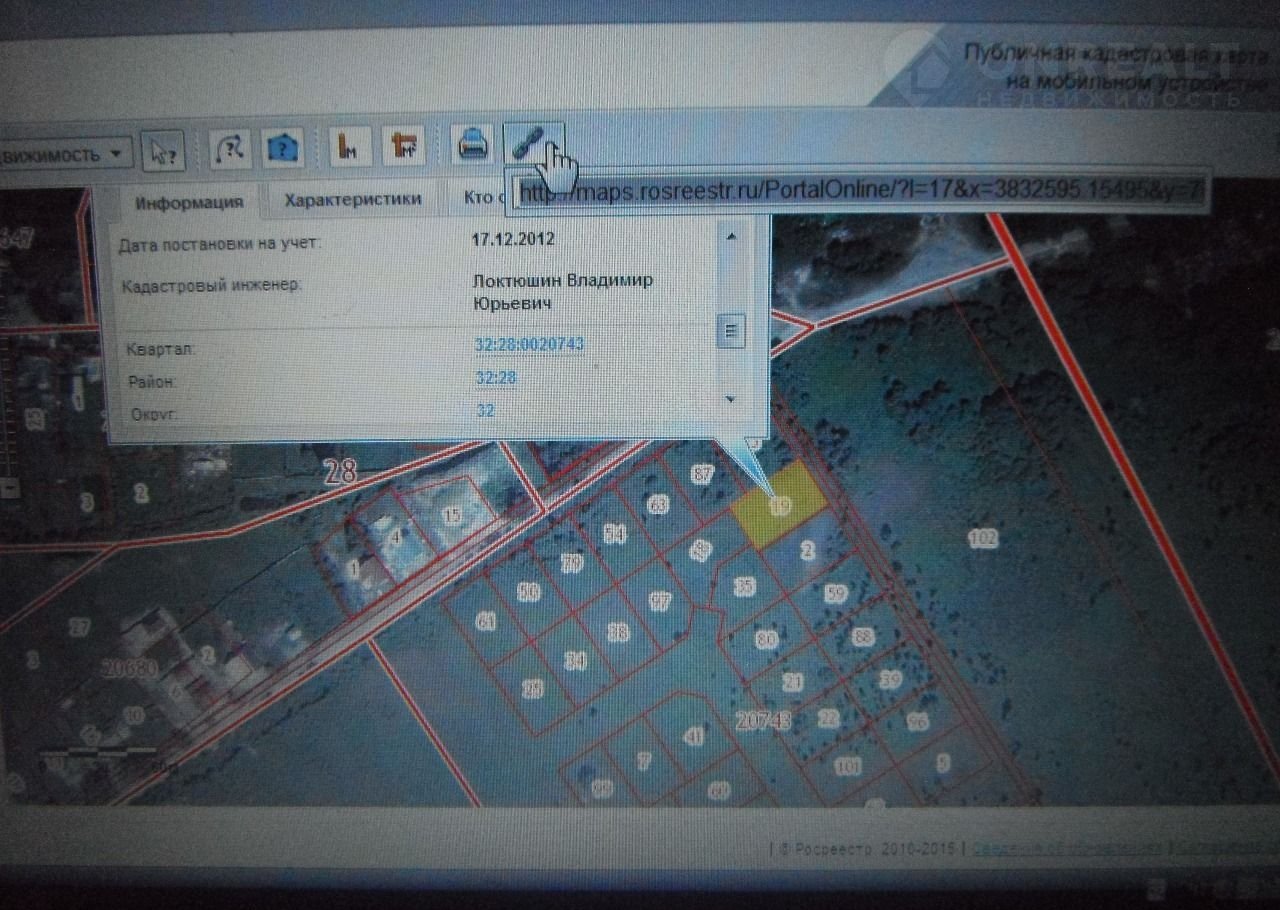This screenshot has height=910, width=1280.
Task: Select the route query tool icon
Action: [x=230, y=149]
